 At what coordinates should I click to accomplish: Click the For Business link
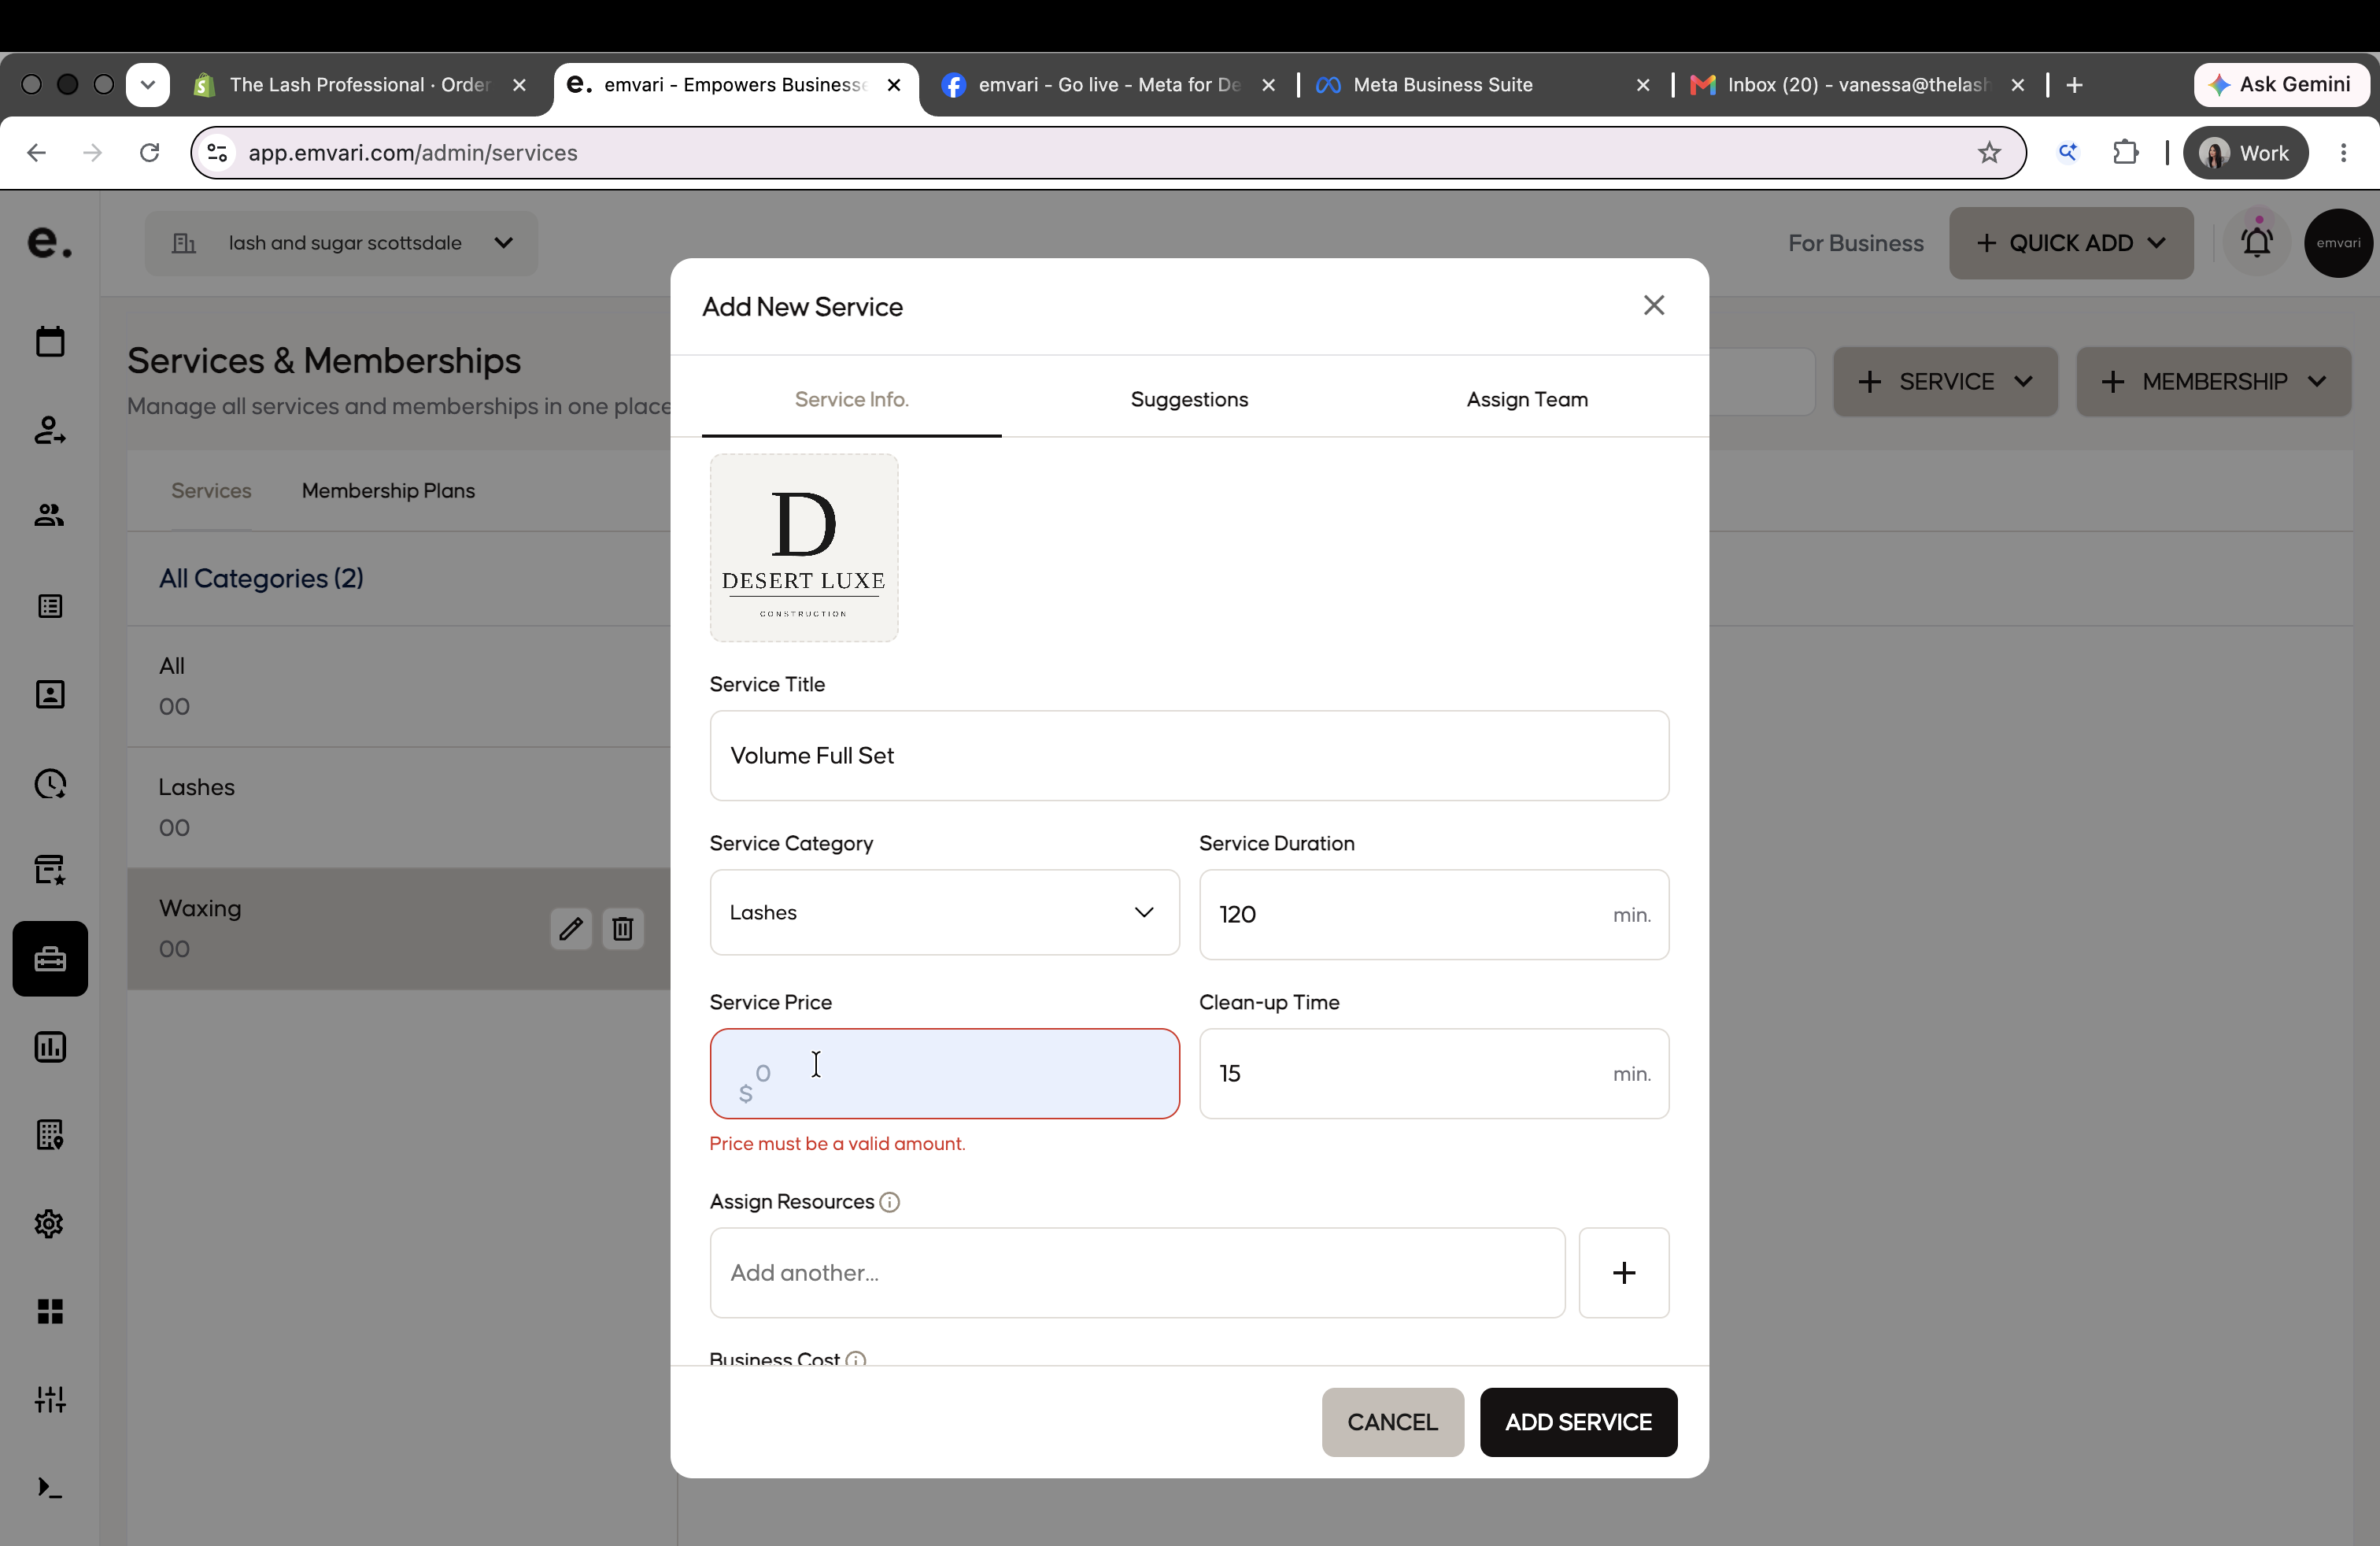pos(1855,243)
